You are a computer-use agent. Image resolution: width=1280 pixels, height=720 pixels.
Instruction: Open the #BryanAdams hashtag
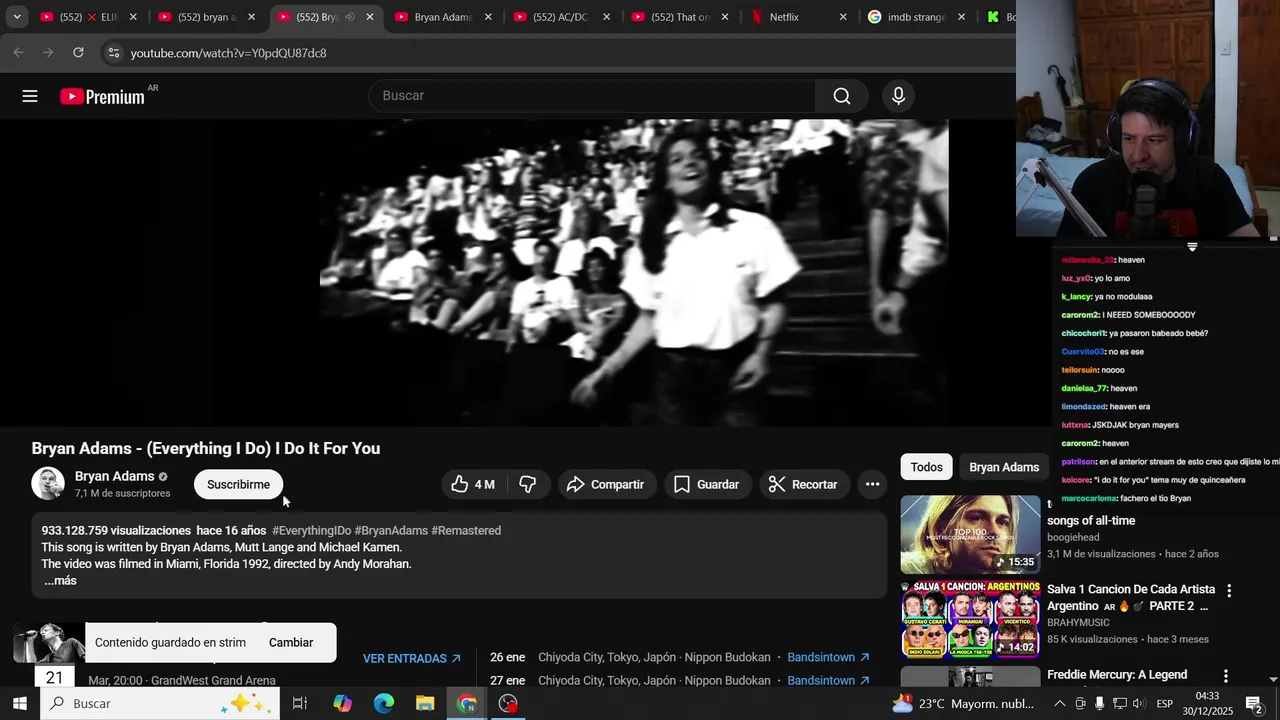pyautogui.click(x=391, y=531)
